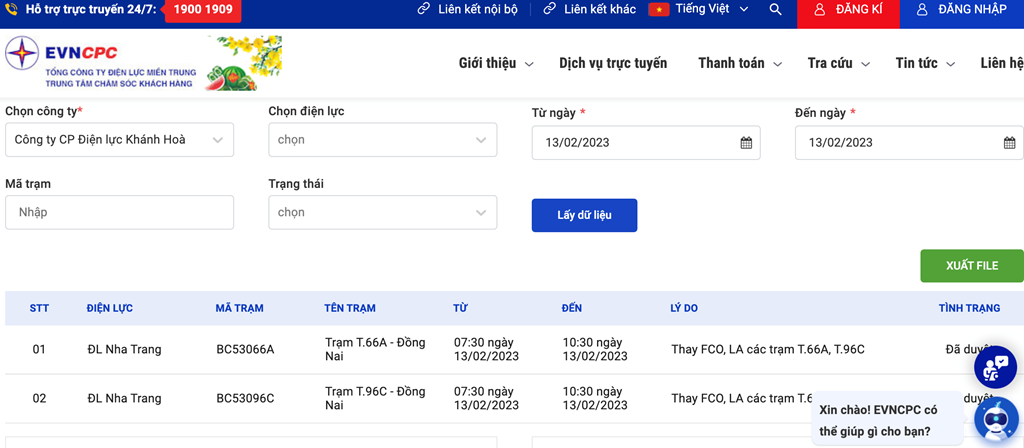Open the Chọn công ty dropdown
1024x448 pixels.
(x=119, y=140)
